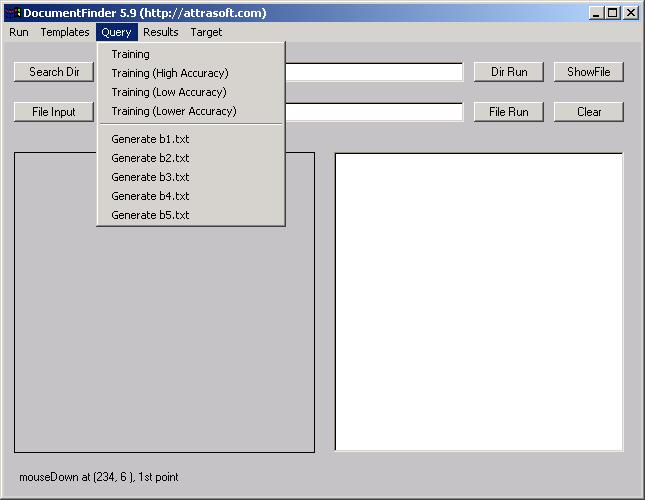Click the Clear button
This screenshot has height=500, width=645.
589,112
